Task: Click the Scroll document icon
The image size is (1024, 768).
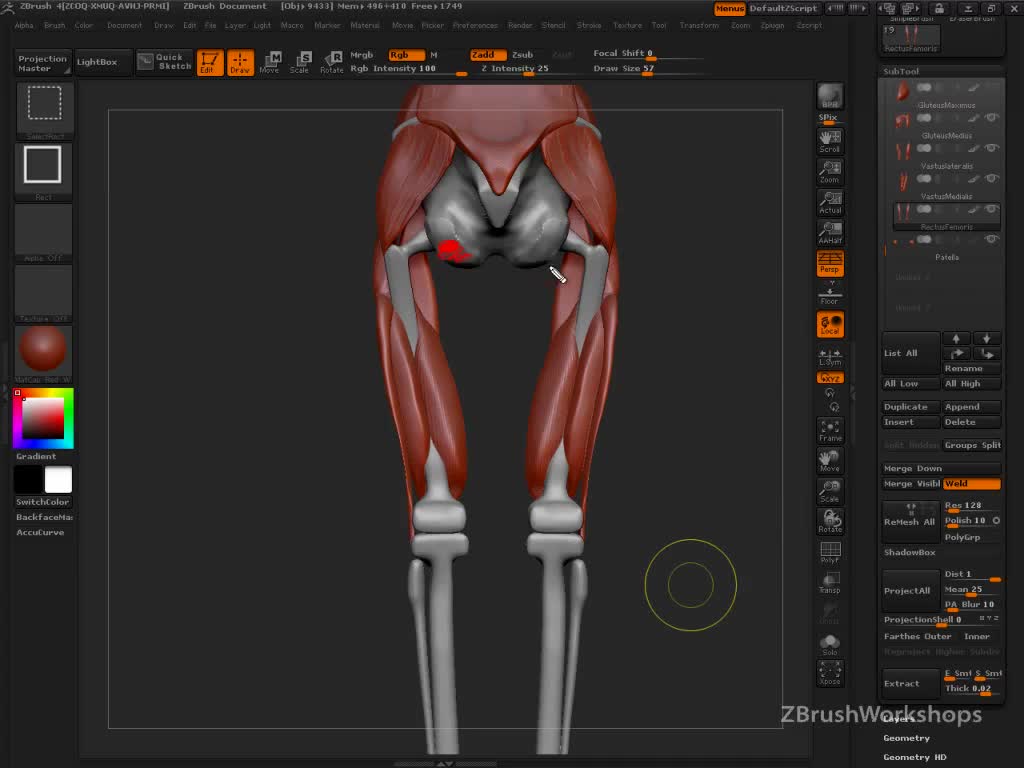Action: click(830, 142)
